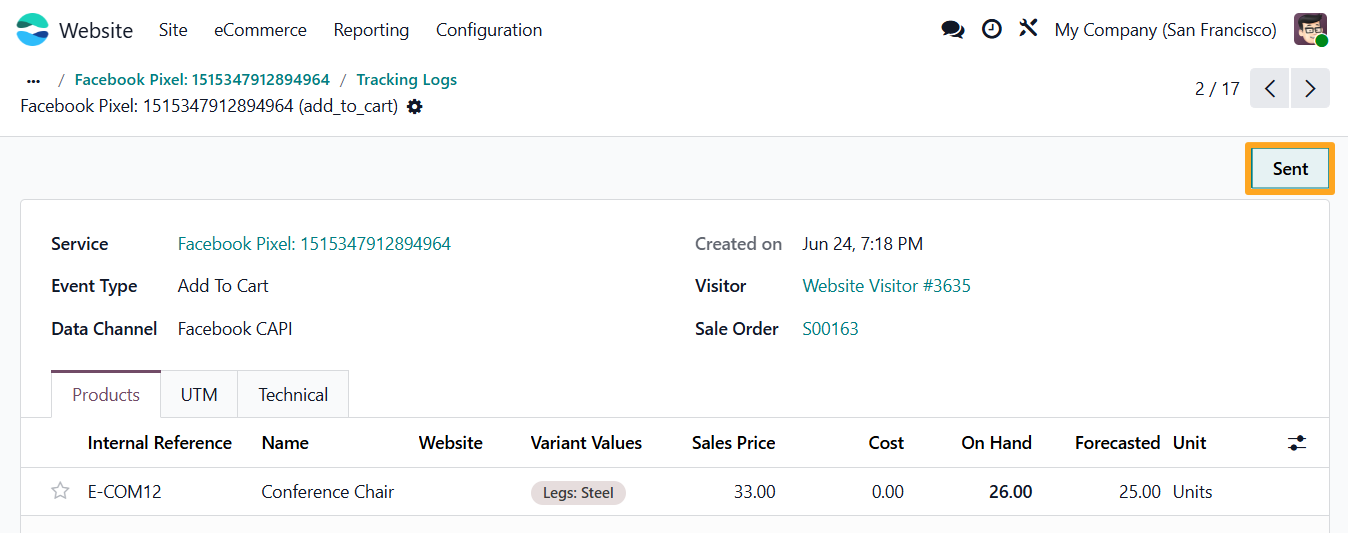Click the Cost column header
This screenshot has height=533, width=1348.
tap(886, 443)
